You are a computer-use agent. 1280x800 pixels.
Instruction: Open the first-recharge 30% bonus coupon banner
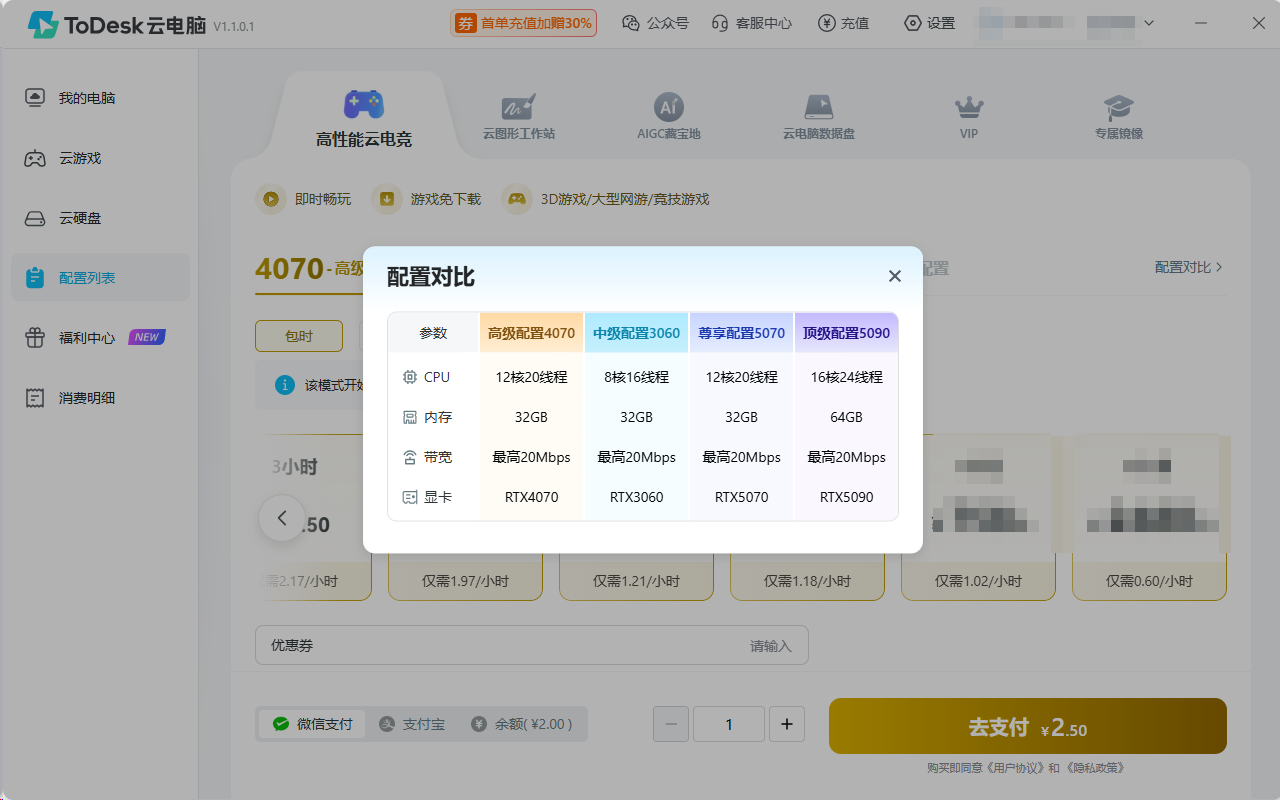pos(523,23)
